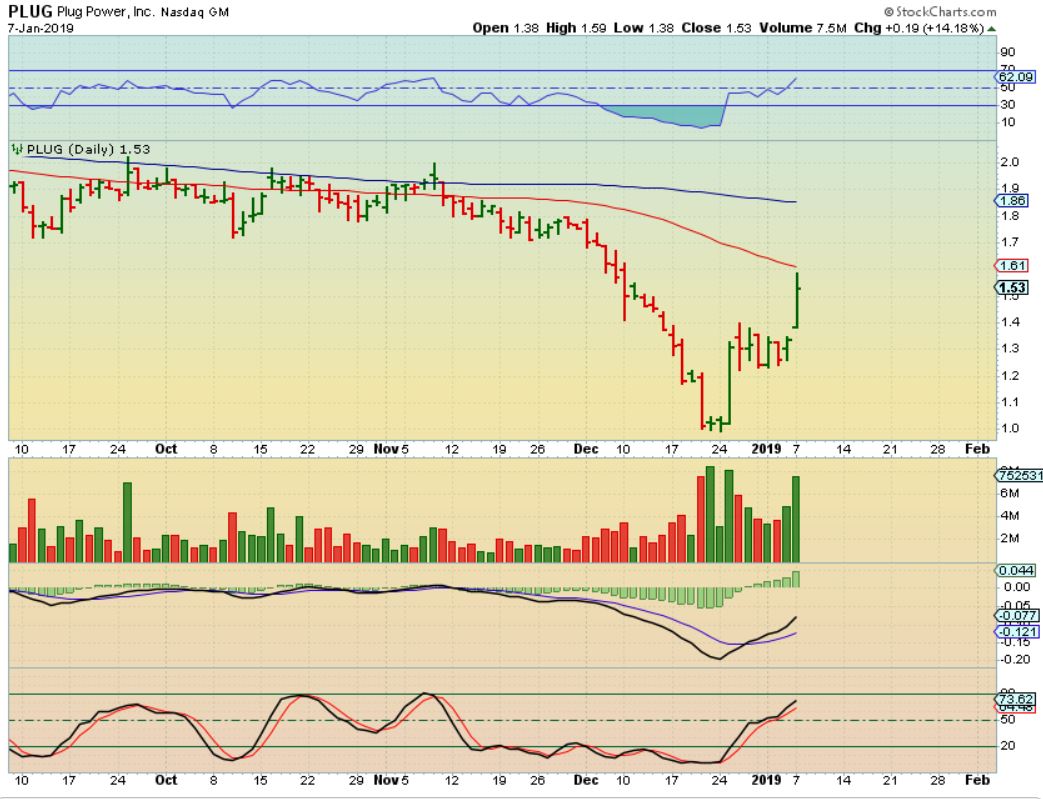Click the Low 1.38 value

[643, 28]
